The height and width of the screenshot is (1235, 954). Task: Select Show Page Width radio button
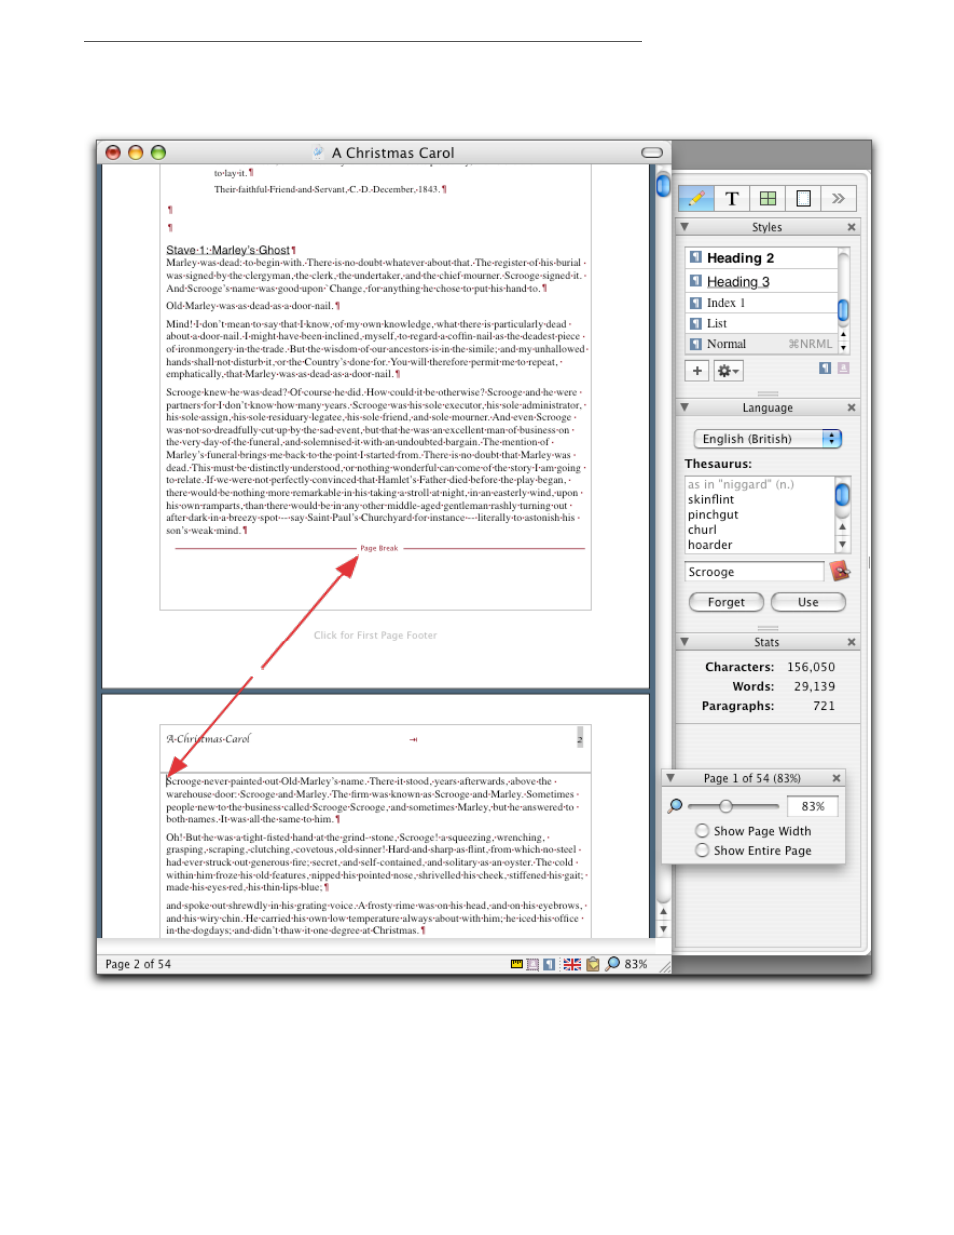pos(702,831)
